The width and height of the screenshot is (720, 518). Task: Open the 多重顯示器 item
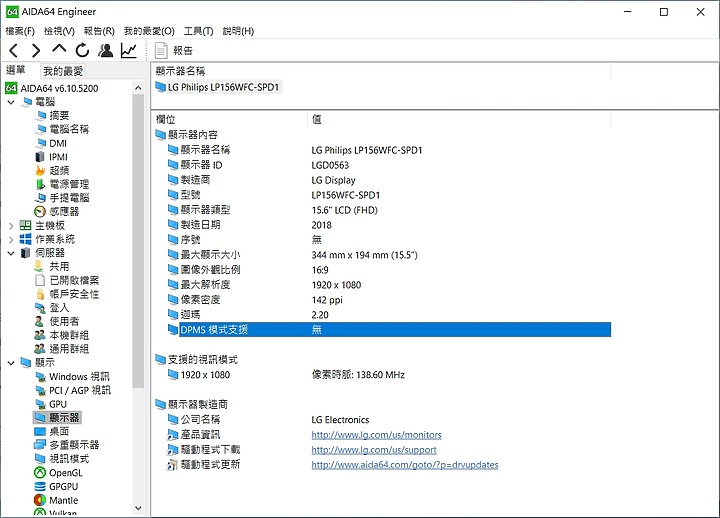click(x=67, y=445)
